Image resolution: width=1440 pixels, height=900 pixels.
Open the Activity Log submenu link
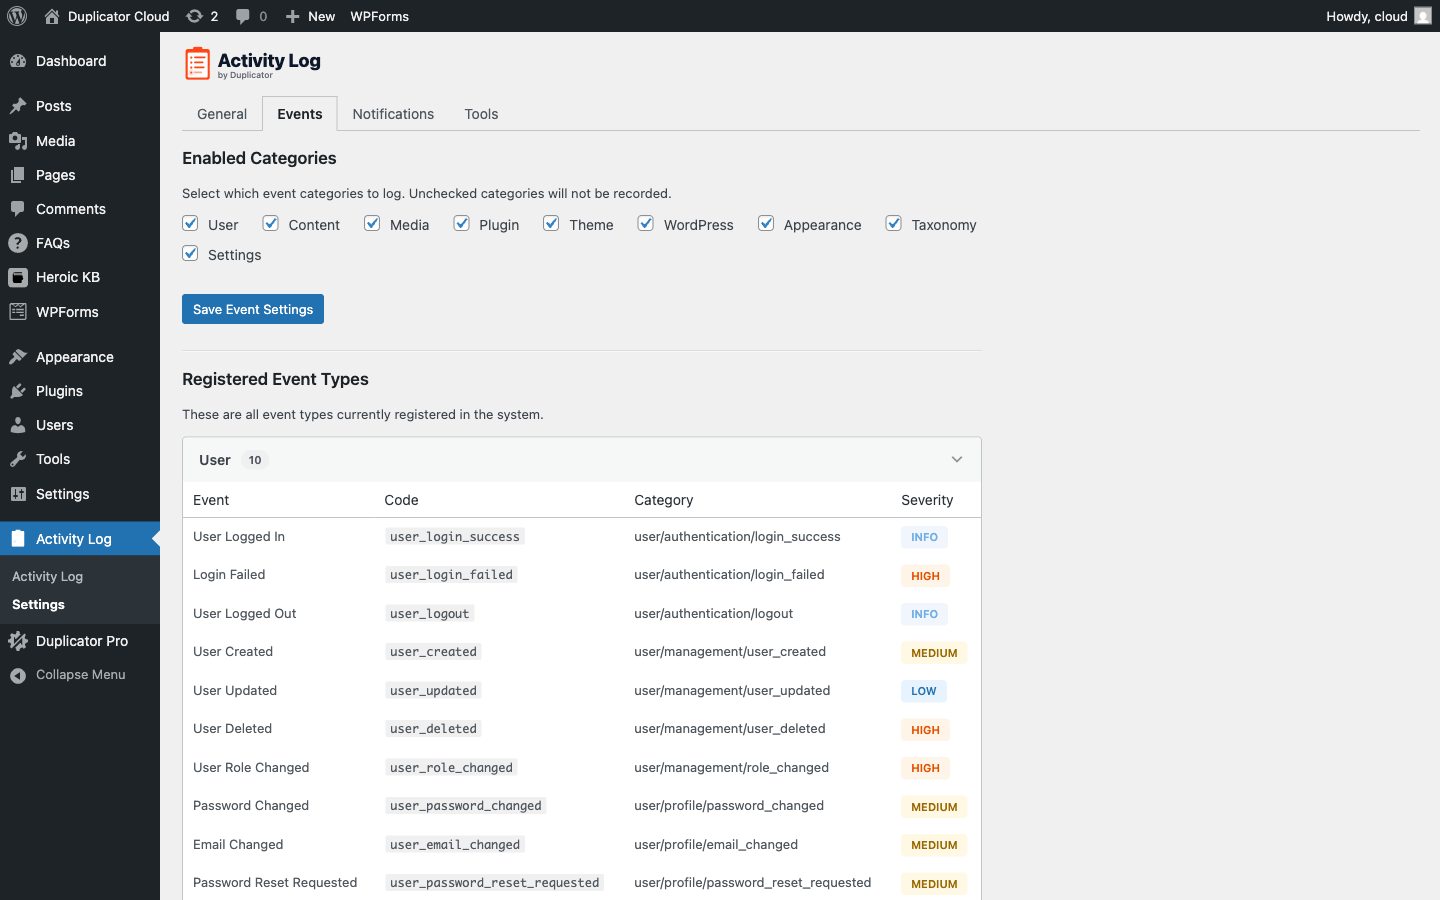(47, 576)
